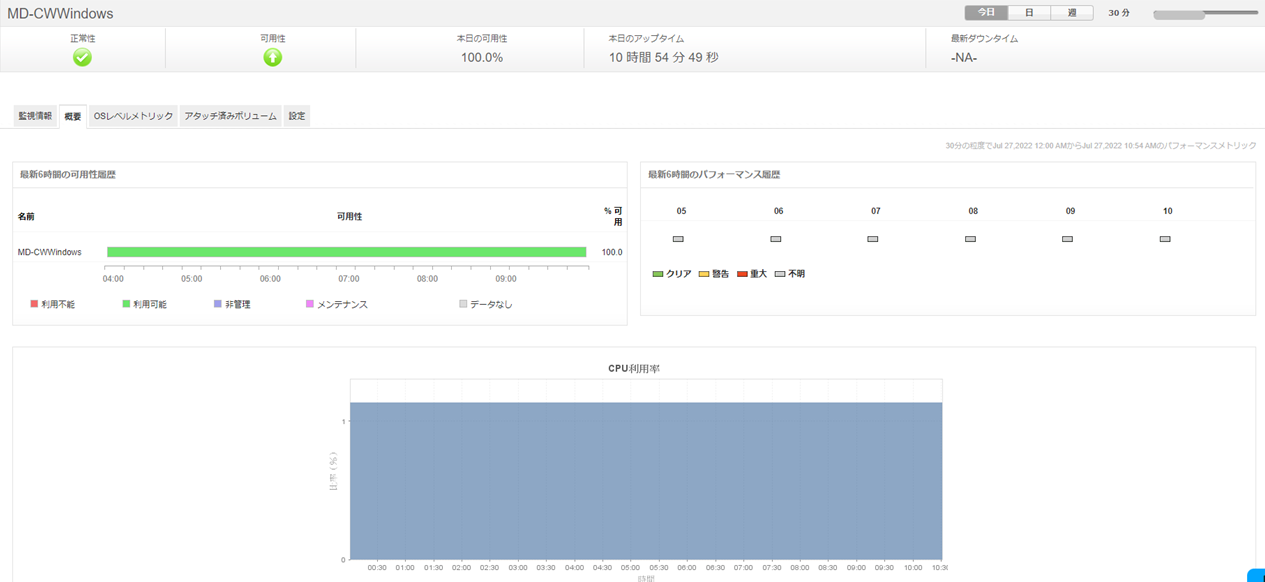This screenshot has height=582, width=1265.
Task: Click the blue CPU利用率 chart area
Action: [645, 480]
